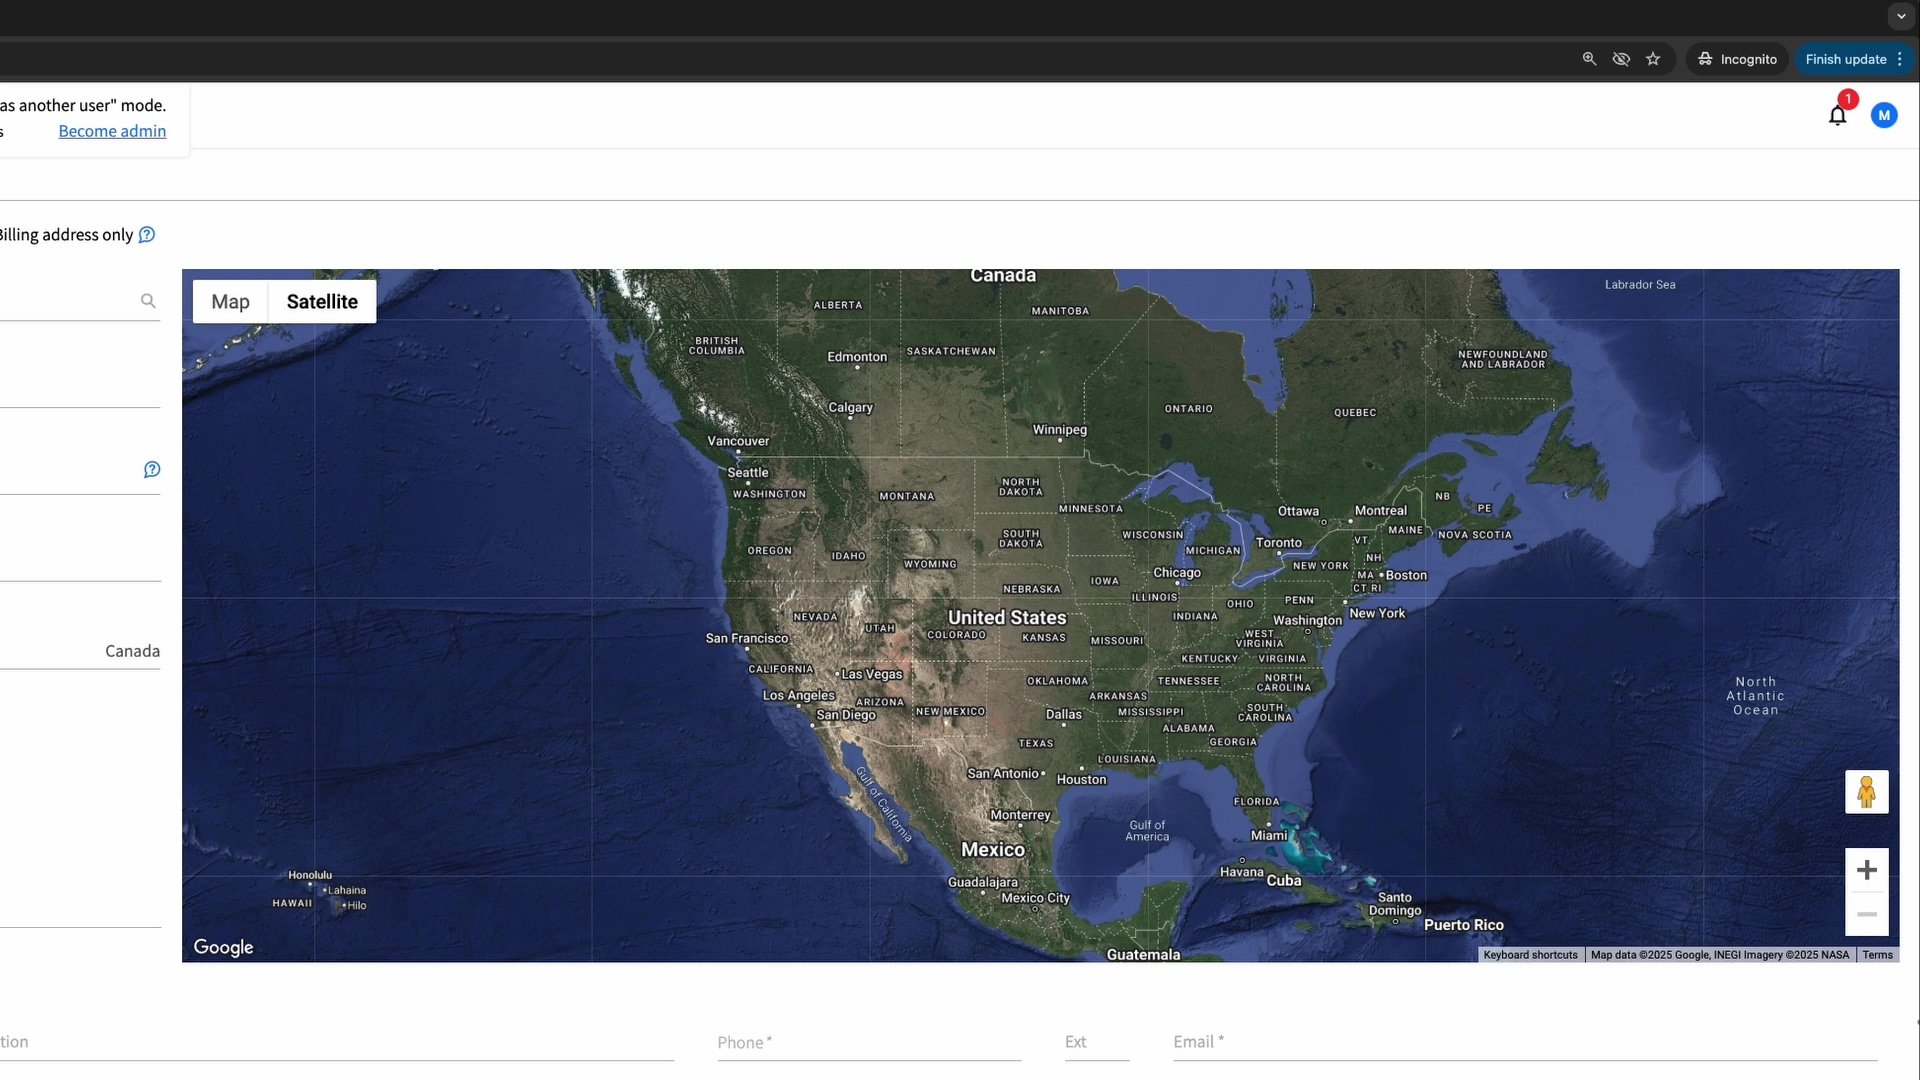Switch map view to Map
Image resolution: width=1920 pixels, height=1080 pixels.
230,302
